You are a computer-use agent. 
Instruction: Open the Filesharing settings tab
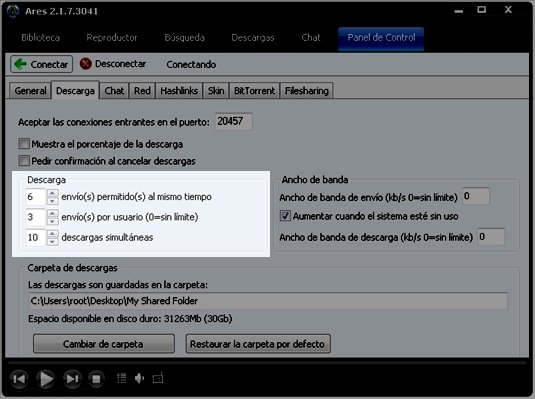(x=307, y=91)
